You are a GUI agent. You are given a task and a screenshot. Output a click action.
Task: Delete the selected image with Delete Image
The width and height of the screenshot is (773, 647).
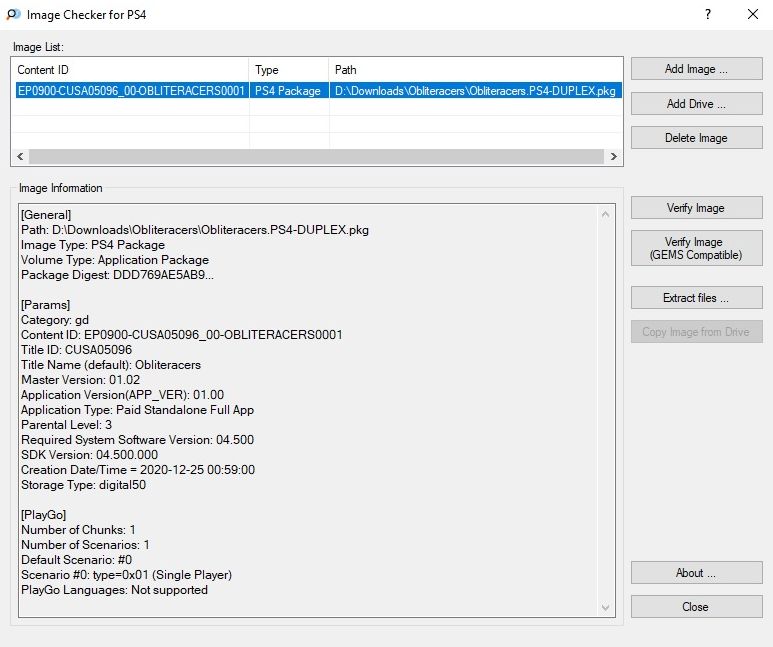click(697, 138)
